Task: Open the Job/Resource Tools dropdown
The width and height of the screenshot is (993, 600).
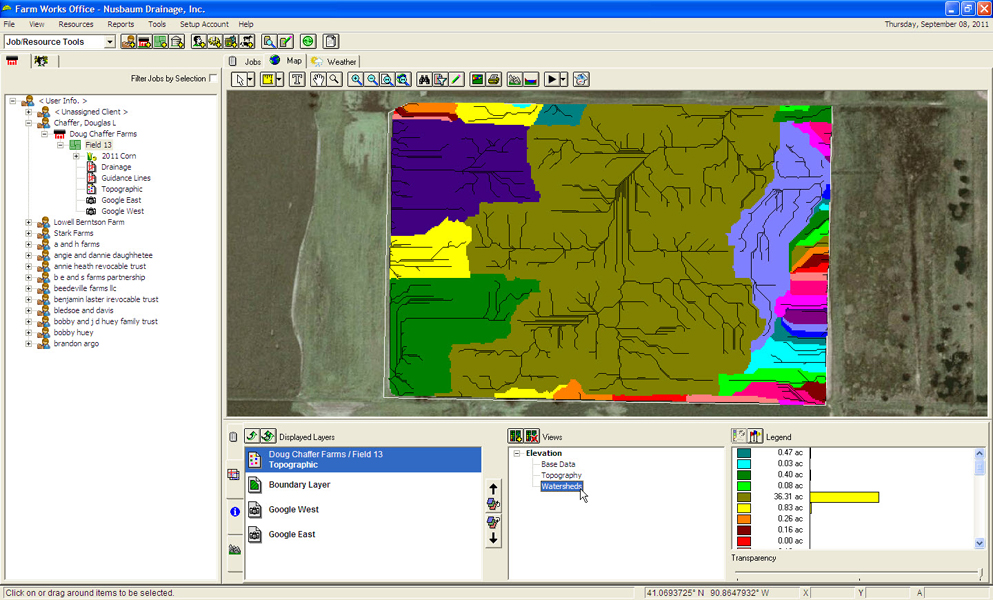Action: 110,42
